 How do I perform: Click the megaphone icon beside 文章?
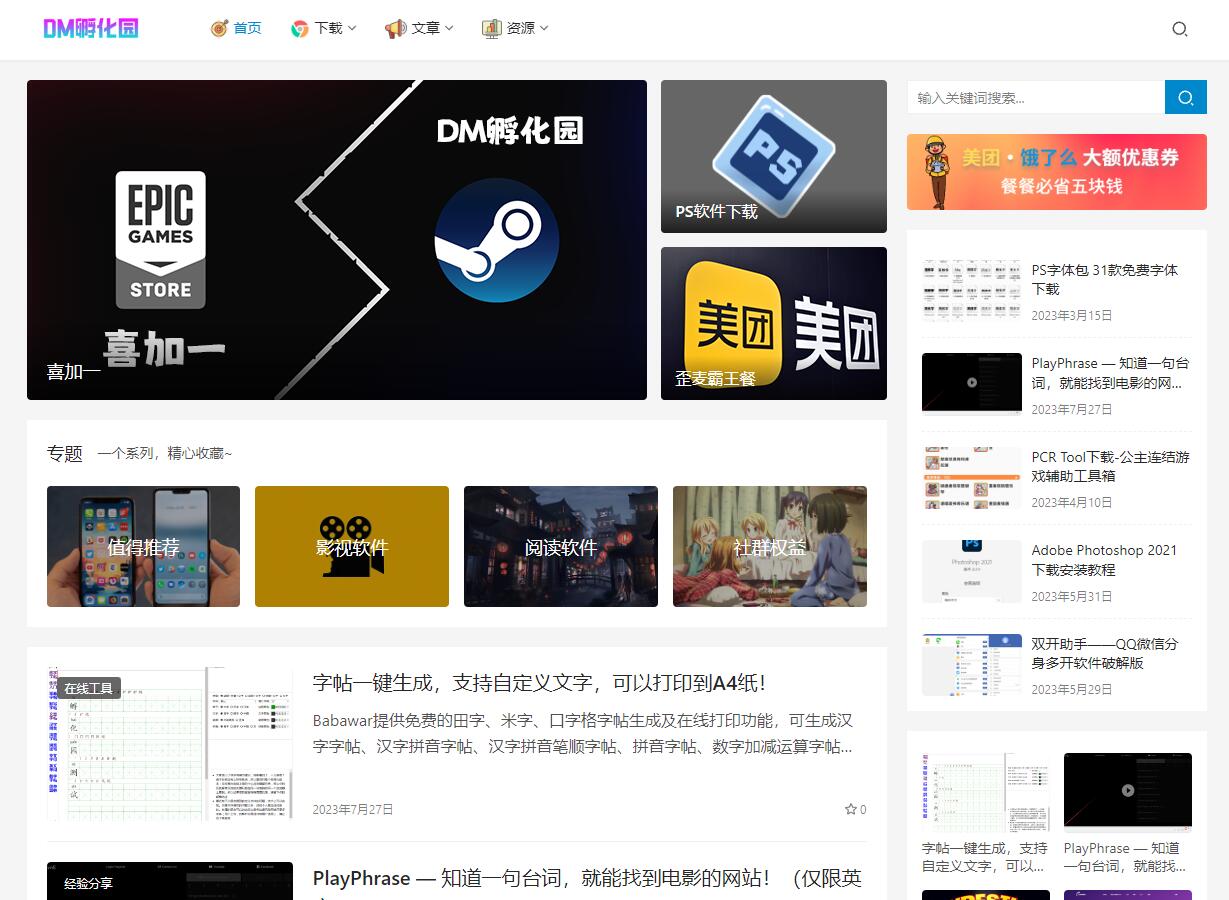click(395, 28)
